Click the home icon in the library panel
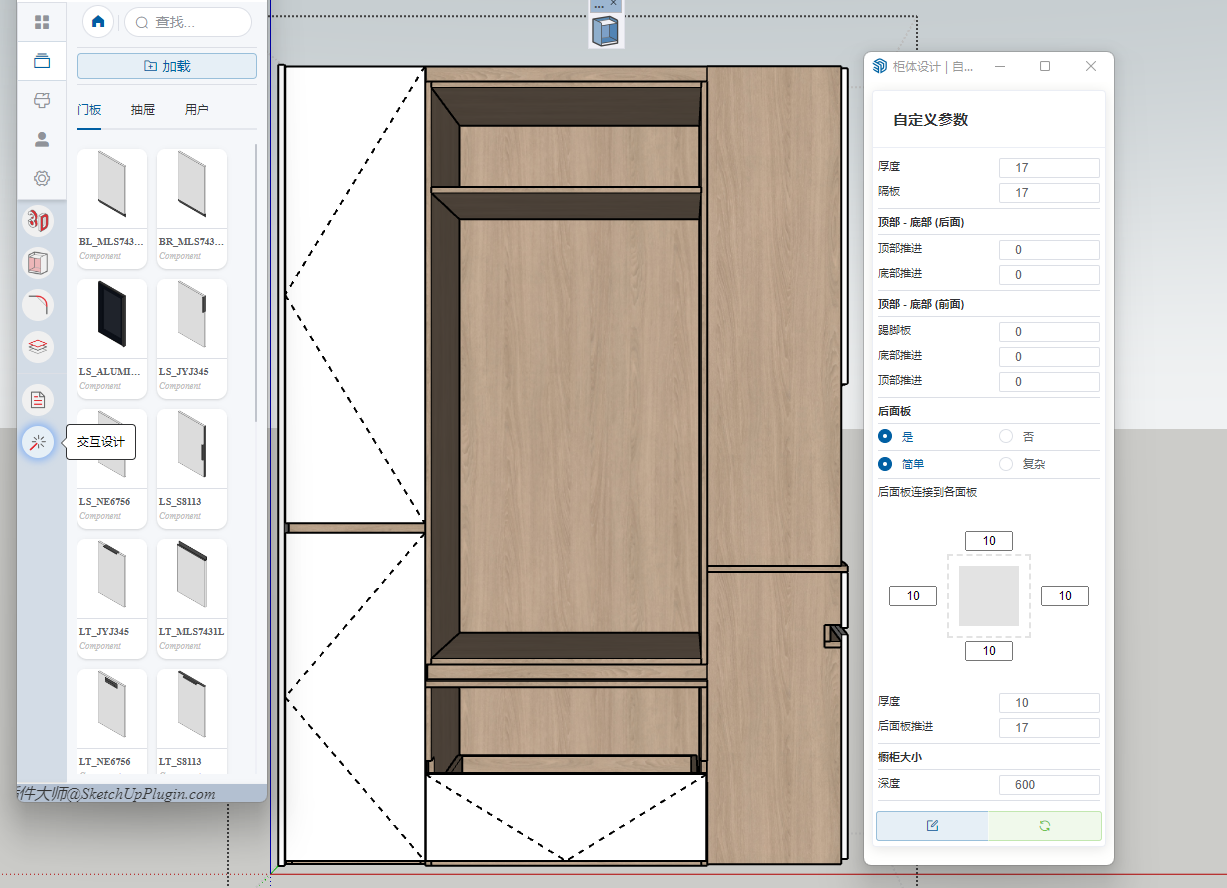Viewport: 1227px width, 888px height. pos(98,22)
